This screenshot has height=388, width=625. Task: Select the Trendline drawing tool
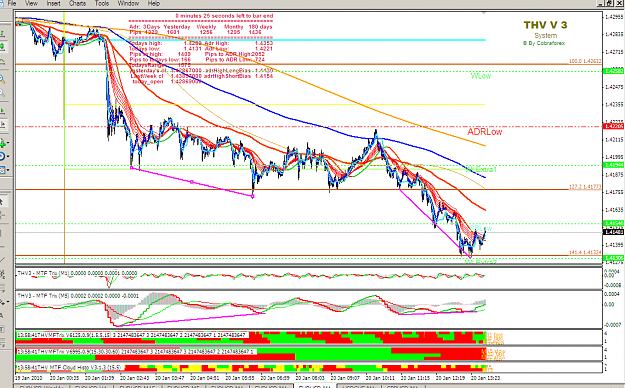pos(2,260)
